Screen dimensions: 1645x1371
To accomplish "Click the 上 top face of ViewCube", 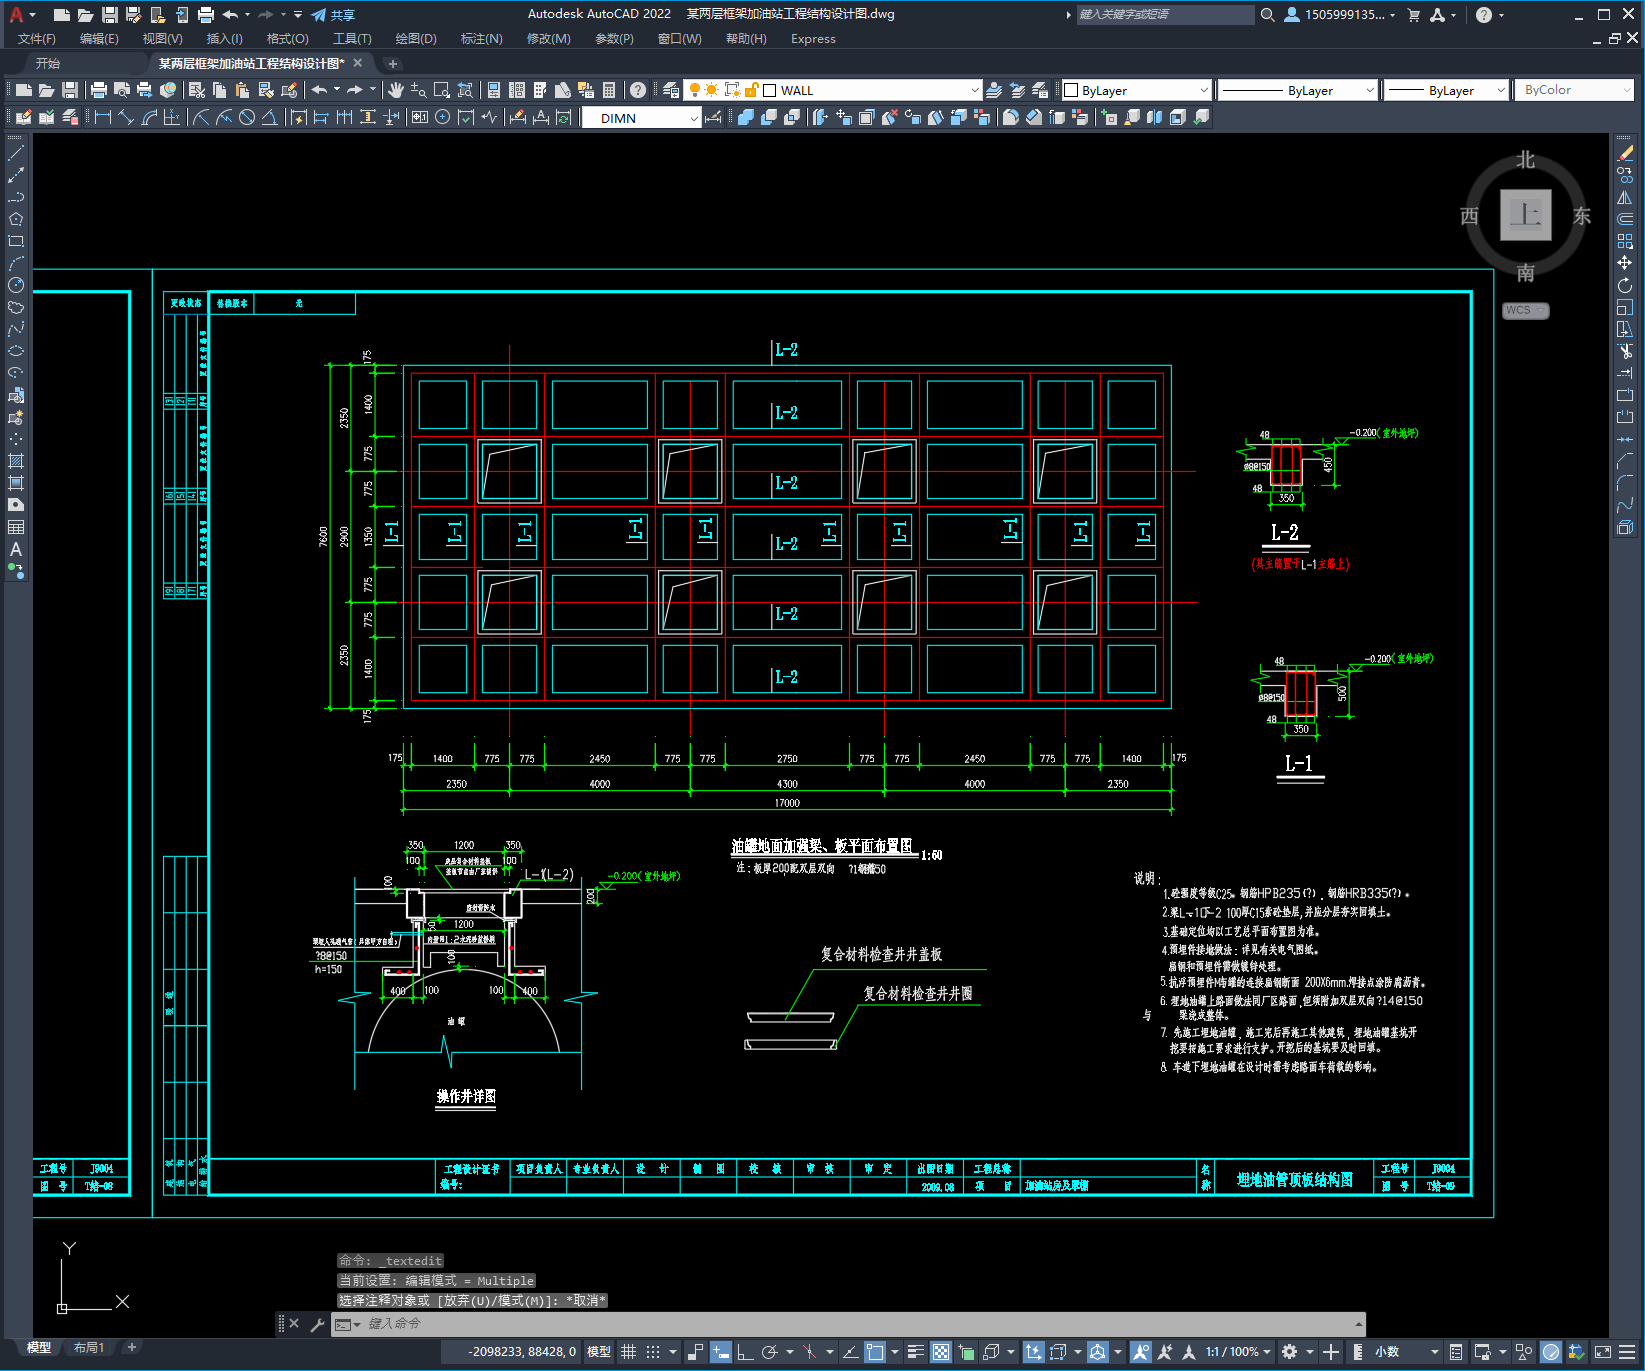I will coord(1525,215).
